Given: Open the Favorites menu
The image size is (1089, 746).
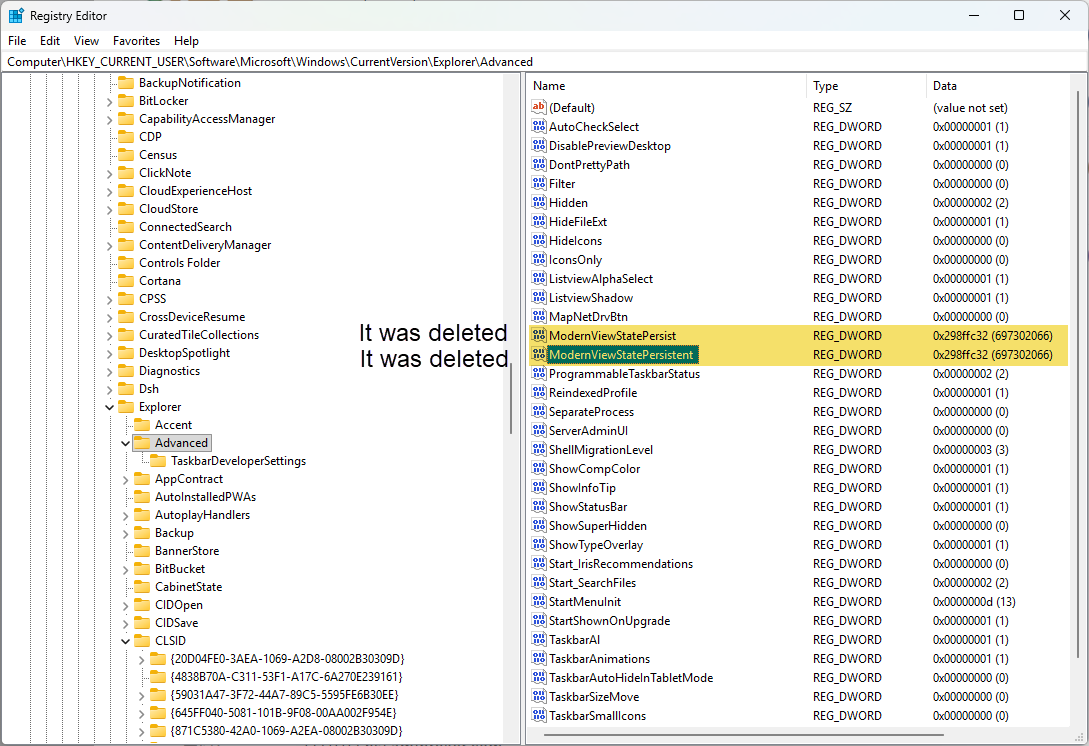Looking at the screenshot, I should pos(136,41).
